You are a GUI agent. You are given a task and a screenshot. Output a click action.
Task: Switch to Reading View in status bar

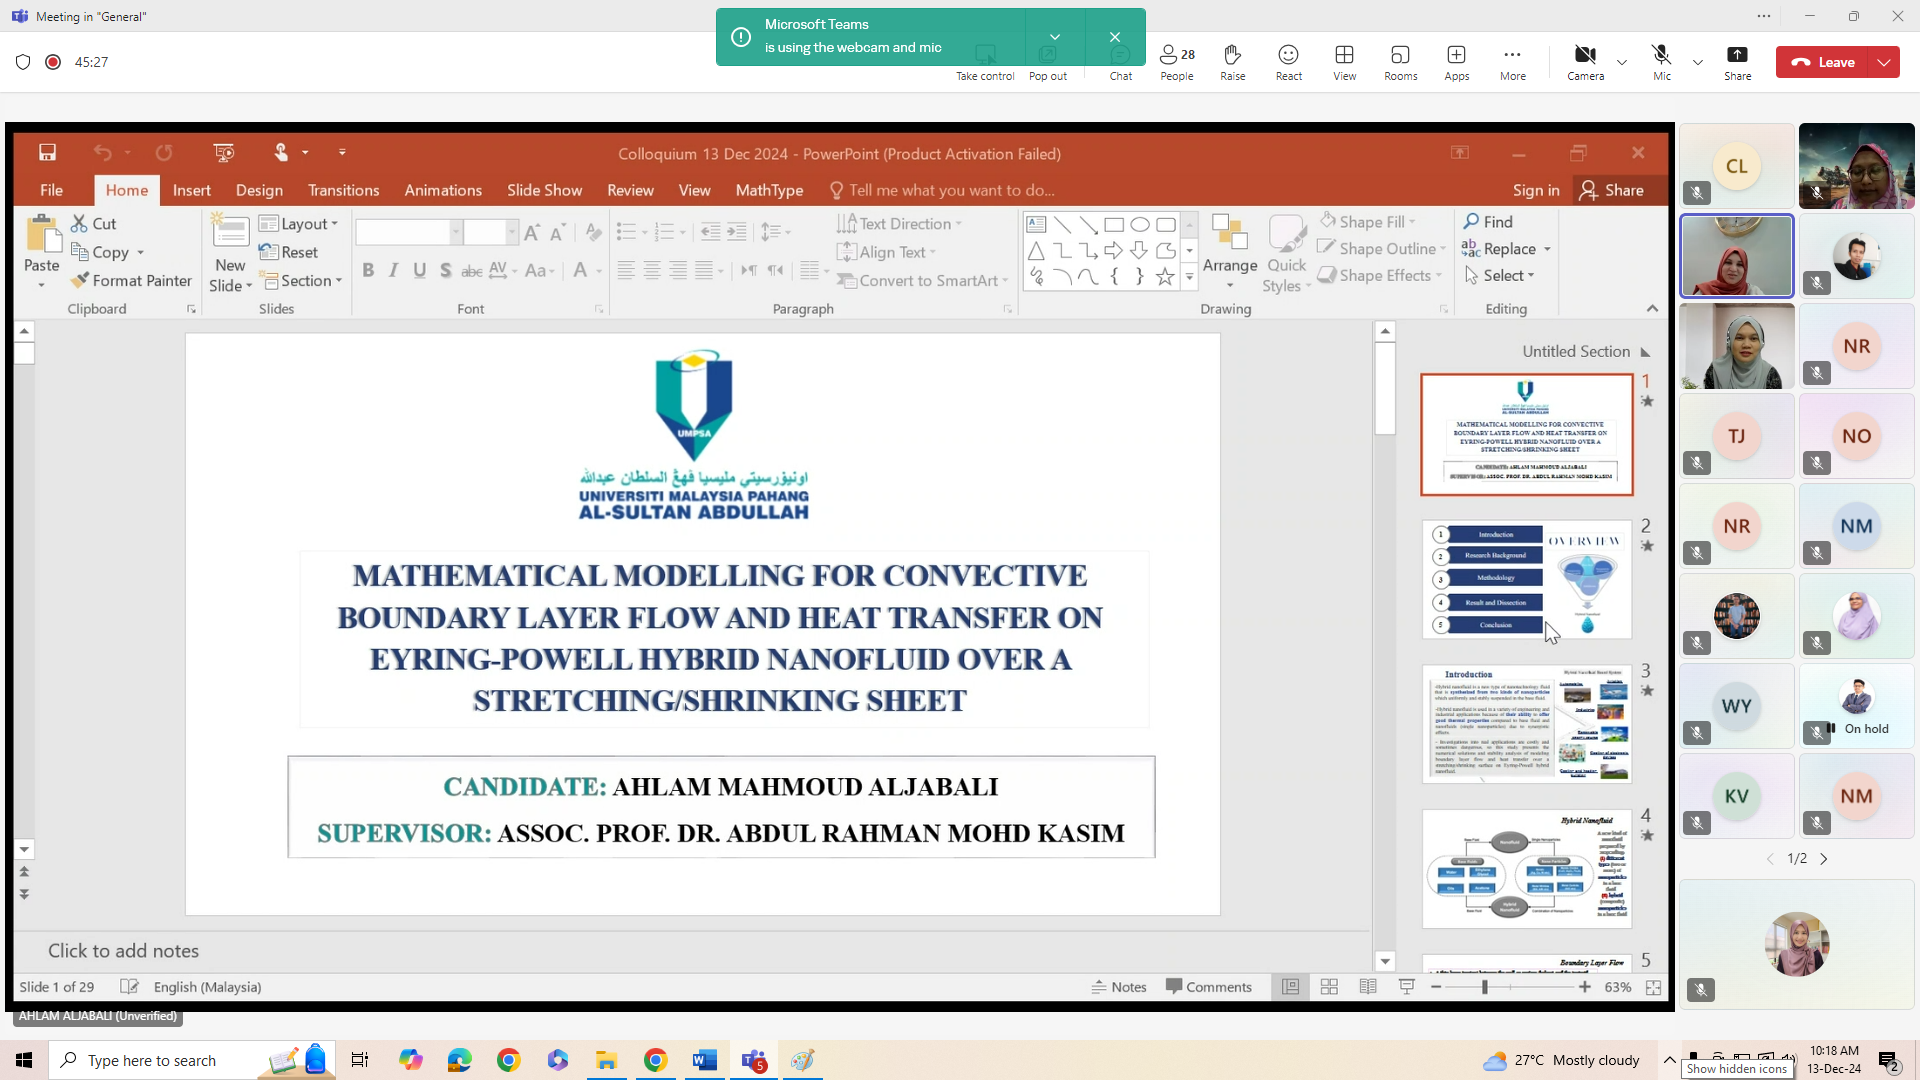[1368, 987]
